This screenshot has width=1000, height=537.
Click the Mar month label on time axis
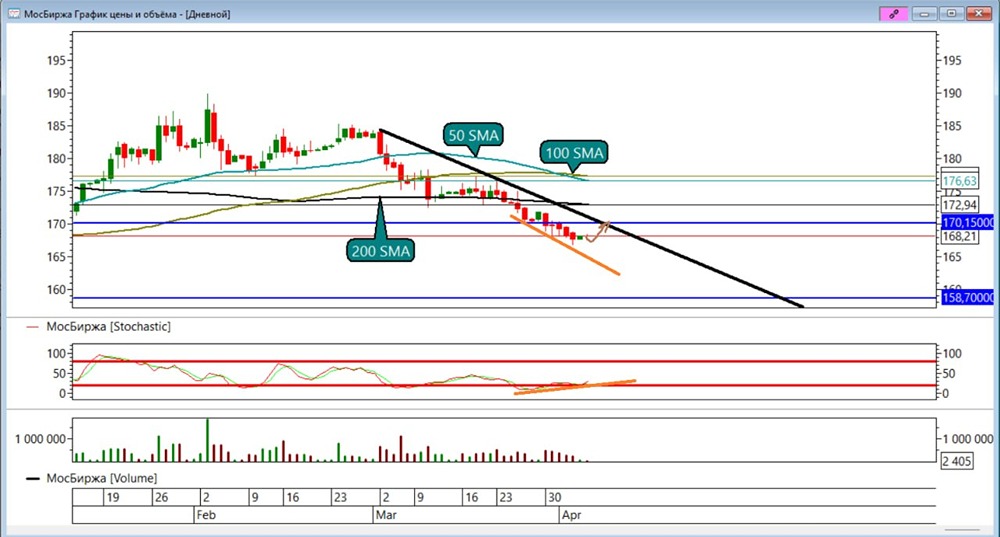click(x=386, y=515)
